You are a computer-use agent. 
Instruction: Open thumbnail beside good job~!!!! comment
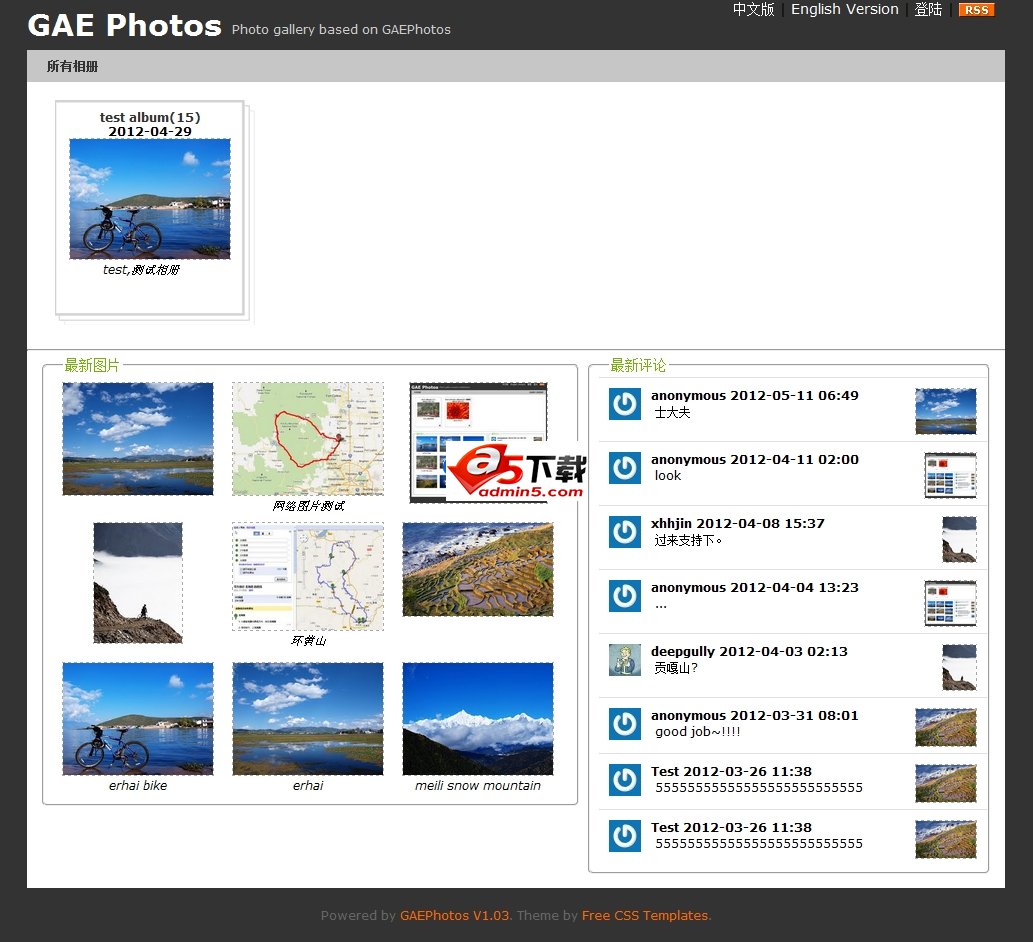pyautogui.click(x=945, y=727)
